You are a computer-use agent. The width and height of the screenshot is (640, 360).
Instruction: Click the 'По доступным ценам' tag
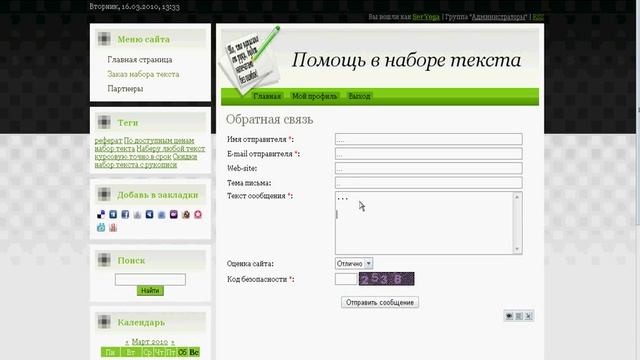pos(159,140)
